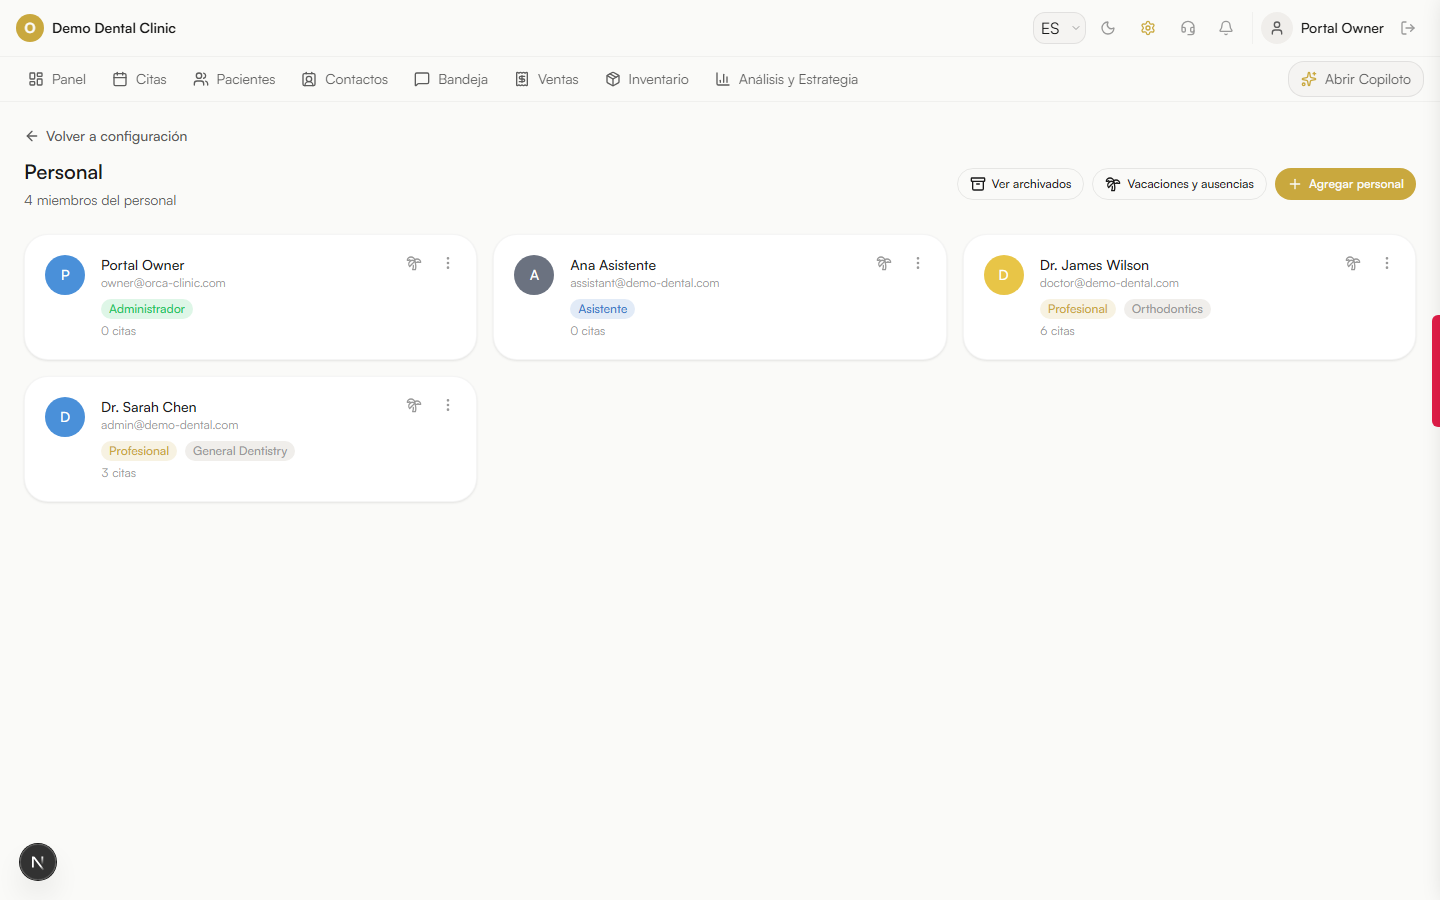
Task: Select the Ana Asistente name
Action: point(613,265)
